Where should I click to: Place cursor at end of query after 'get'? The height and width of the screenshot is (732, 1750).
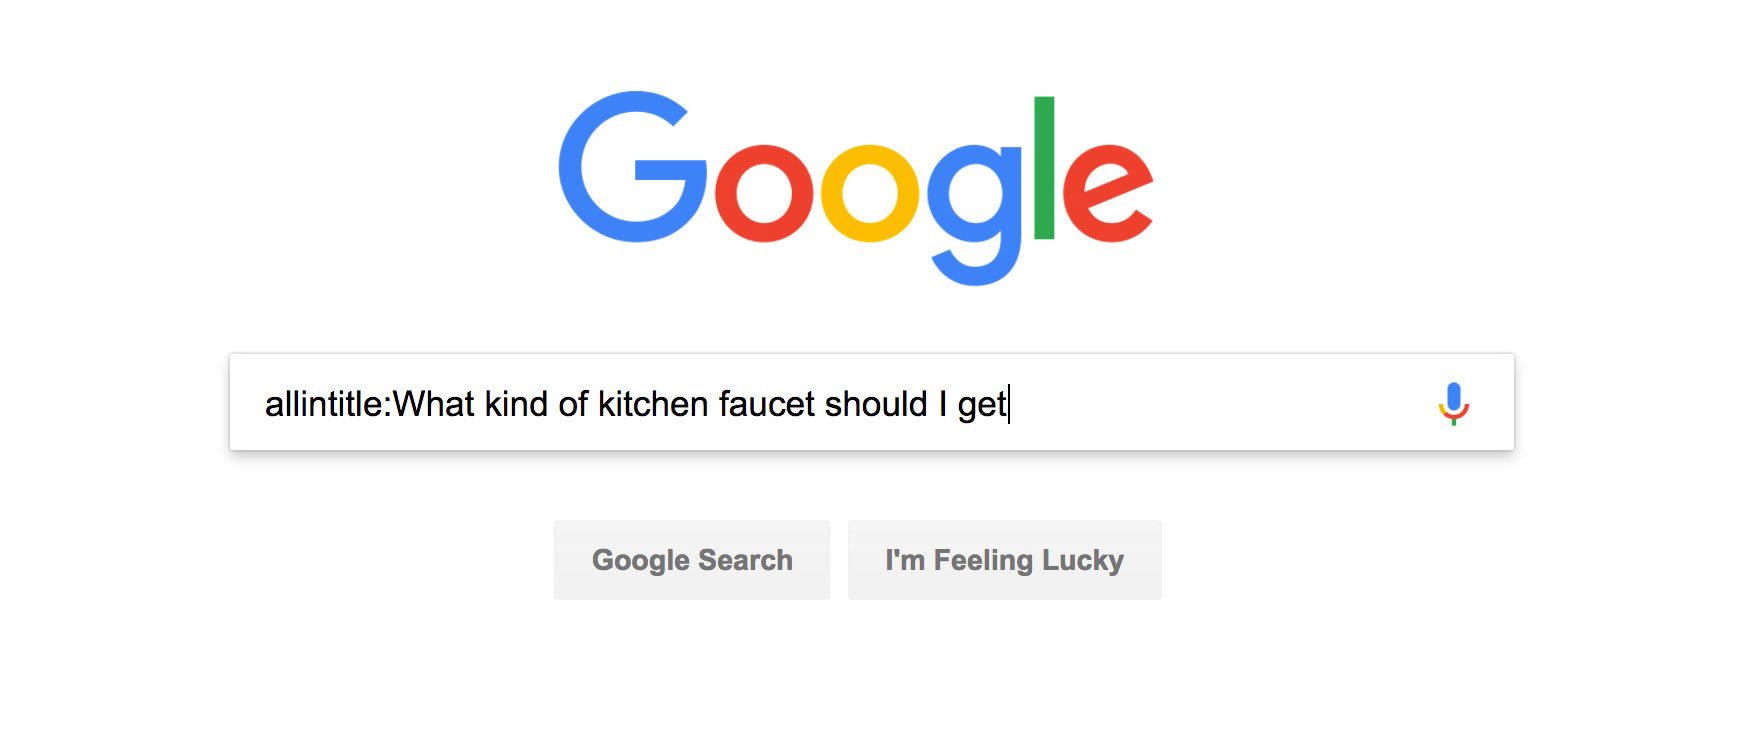point(1008,404)
